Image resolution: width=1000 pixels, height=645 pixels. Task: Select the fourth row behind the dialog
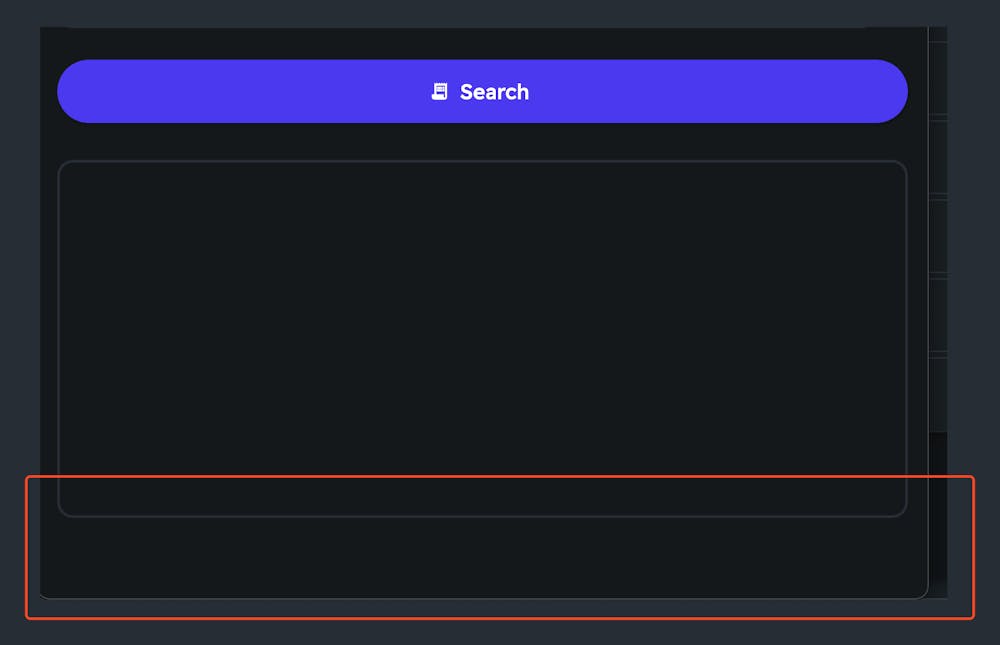pos(938,315)
